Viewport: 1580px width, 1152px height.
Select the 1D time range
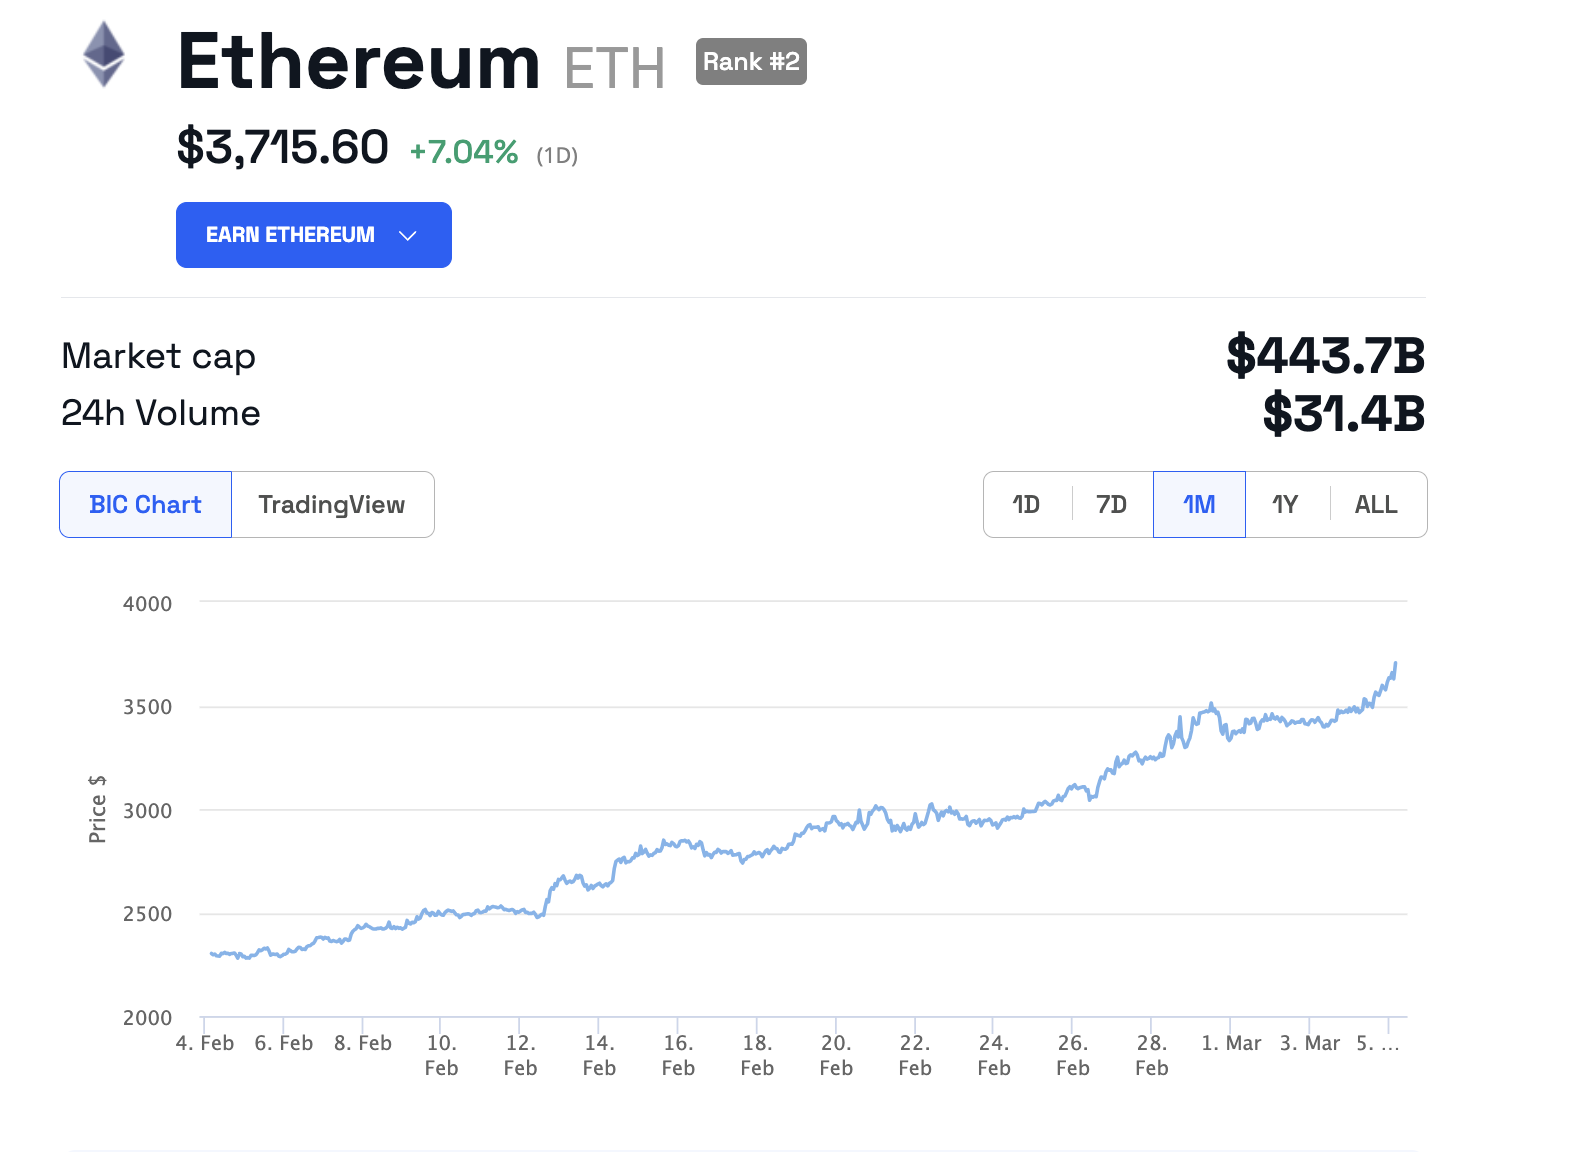coord(1026,505)
